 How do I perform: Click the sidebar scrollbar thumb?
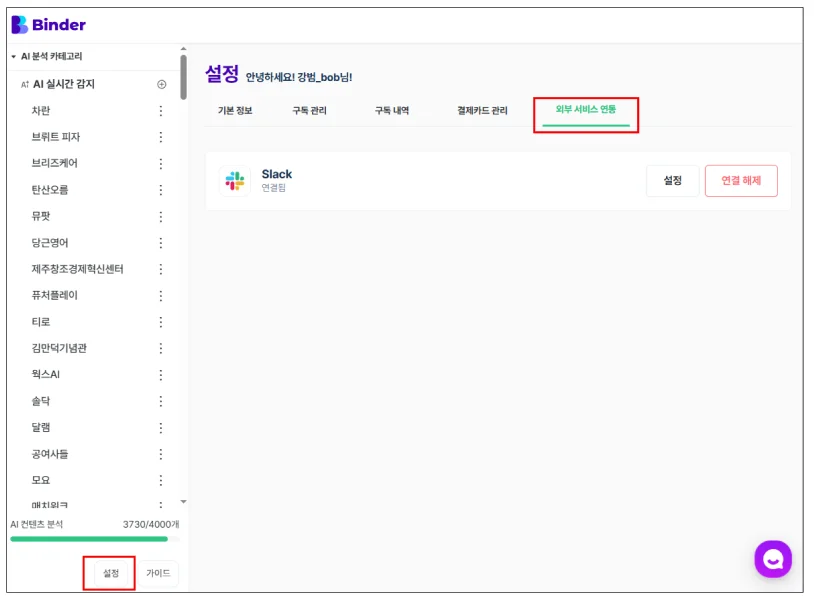183,77
